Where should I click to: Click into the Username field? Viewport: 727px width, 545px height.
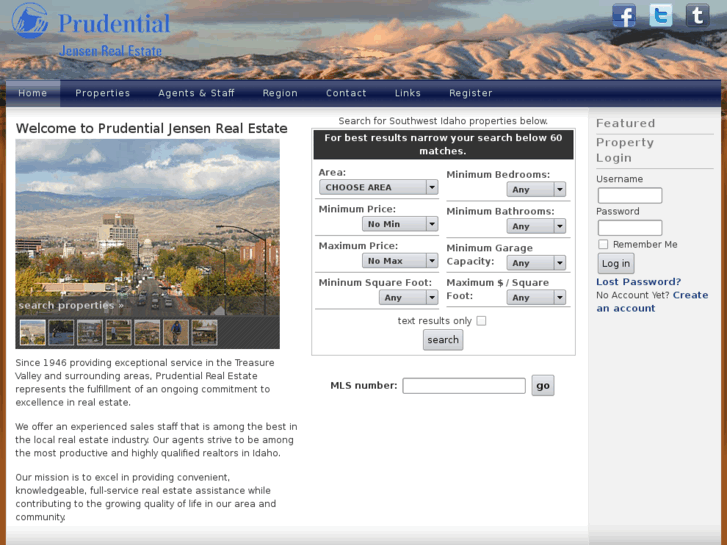(x=630, y=196)
